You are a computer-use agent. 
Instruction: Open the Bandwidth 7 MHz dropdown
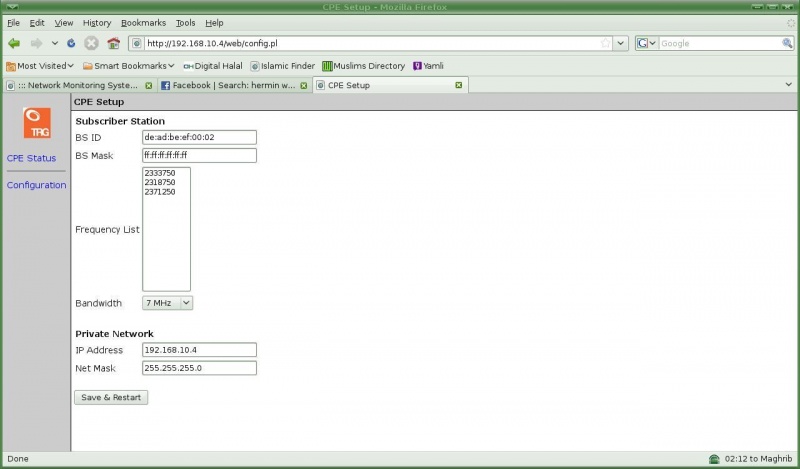coord(167,303)
